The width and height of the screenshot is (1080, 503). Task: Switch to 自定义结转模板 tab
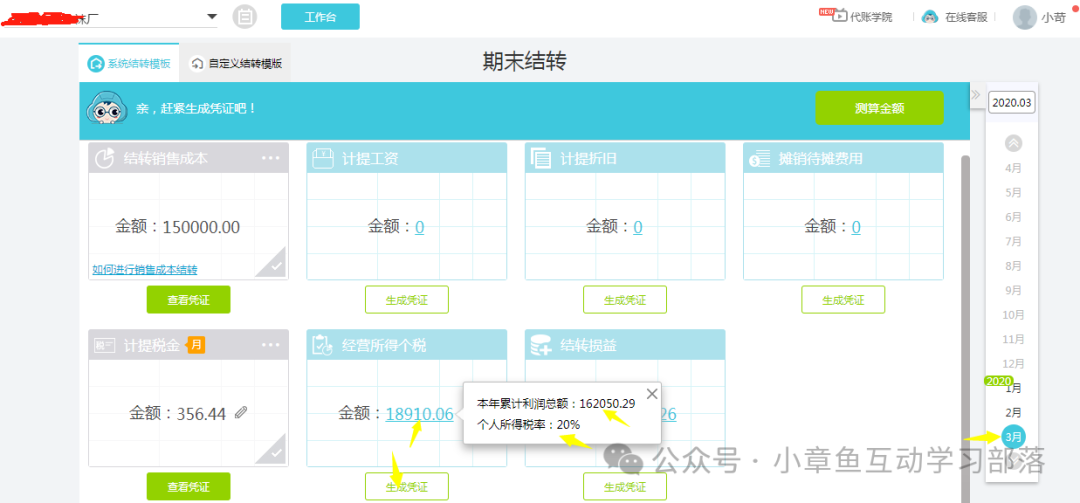[236, 63]
